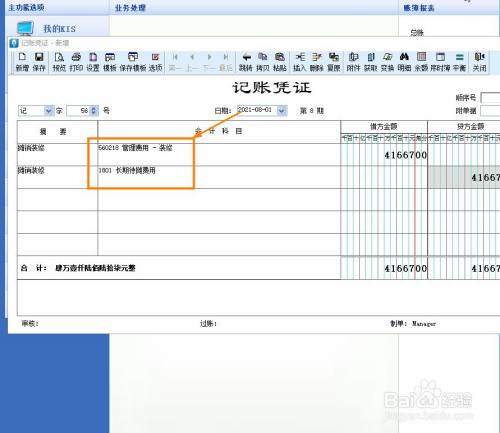Click the second row summary 摊销装修
500x433 pixels.
(31, 170)
